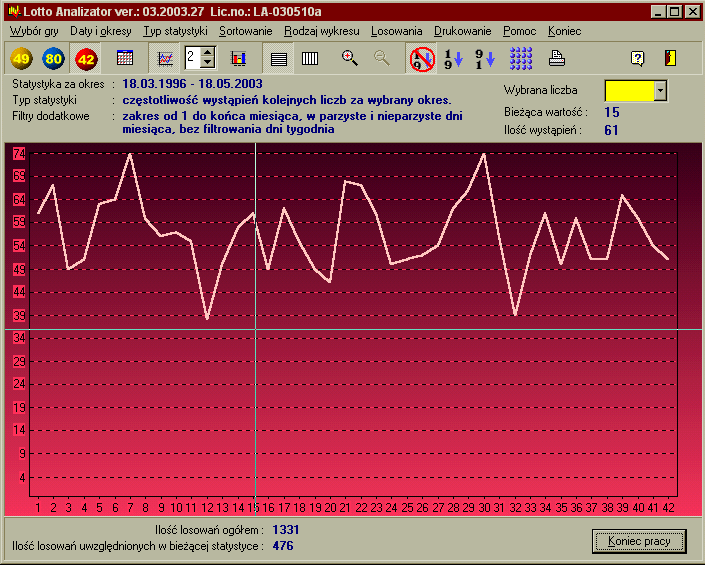Click the Bieżąca wartość value 15
The width and height of the screenshot is (705, 565).
pos(612,112)
